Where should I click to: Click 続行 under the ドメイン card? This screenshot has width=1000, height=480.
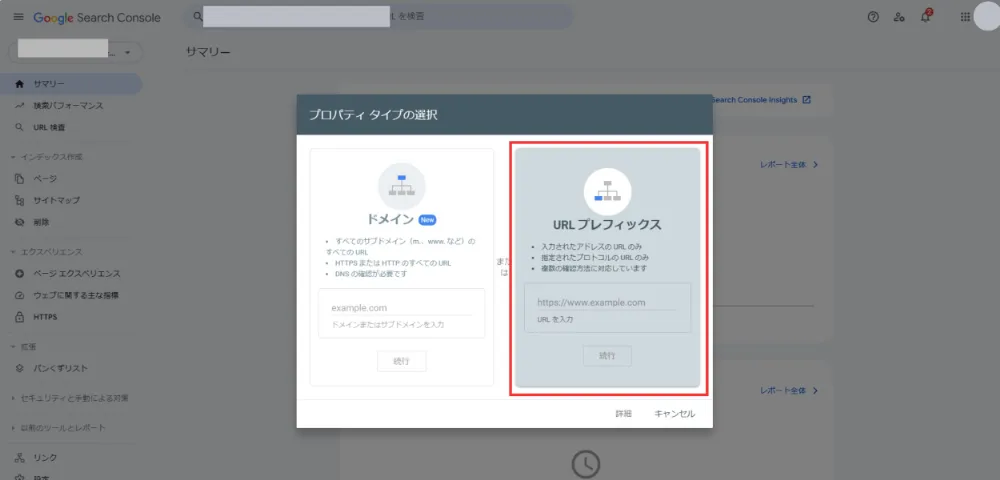(x=402, y=361)
